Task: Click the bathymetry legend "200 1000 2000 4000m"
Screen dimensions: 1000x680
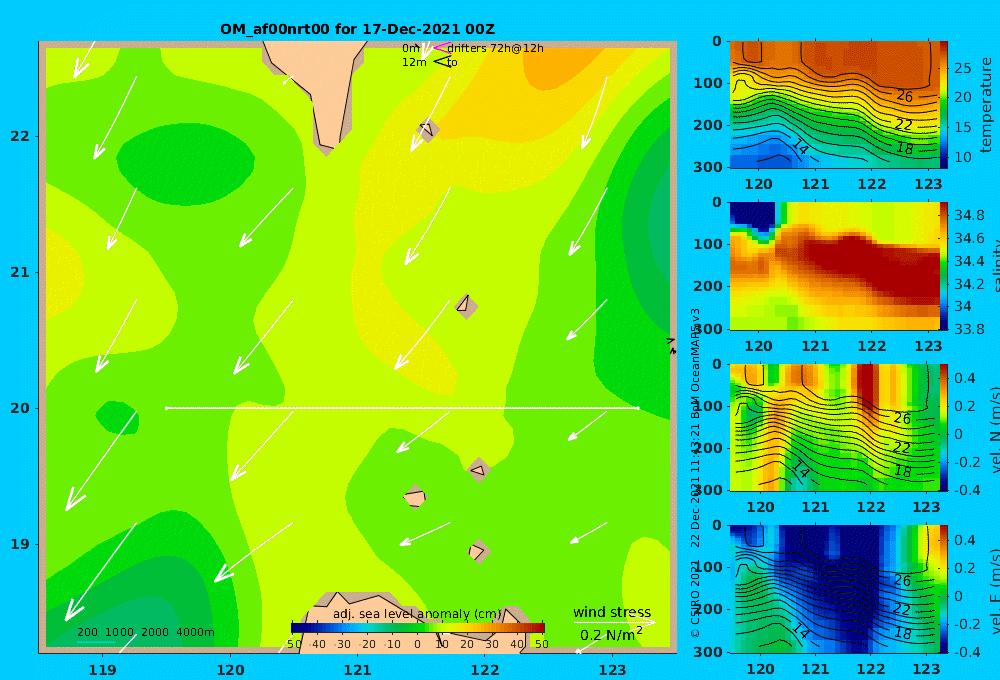Action: (x=145, y=632)
